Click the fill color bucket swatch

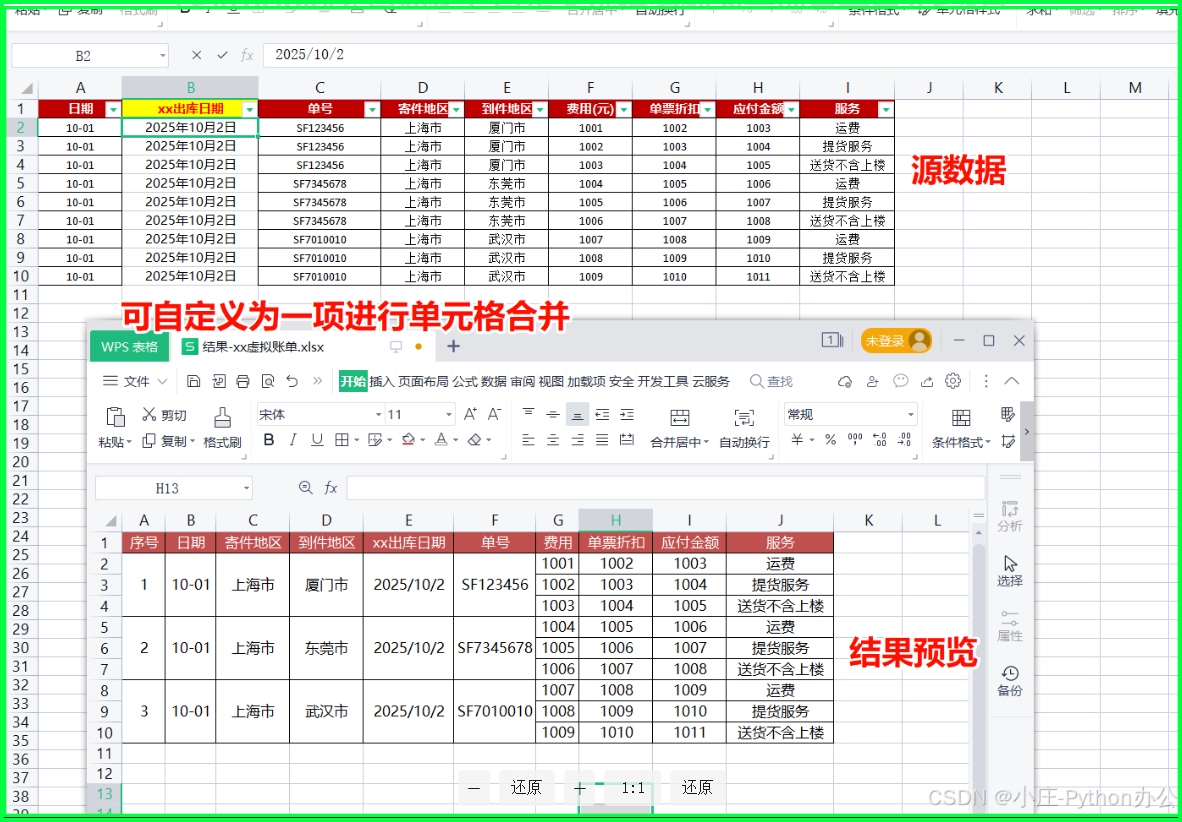[x=408, y=440]
